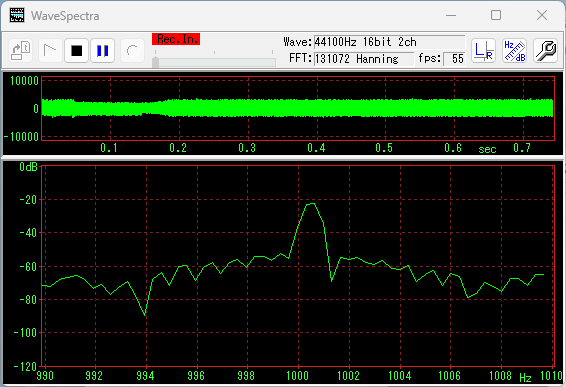This screenshot has height=387, width=566.
Task: Click the WaveSpectra app icon in title bar
Action: click(x=17, y=16)
